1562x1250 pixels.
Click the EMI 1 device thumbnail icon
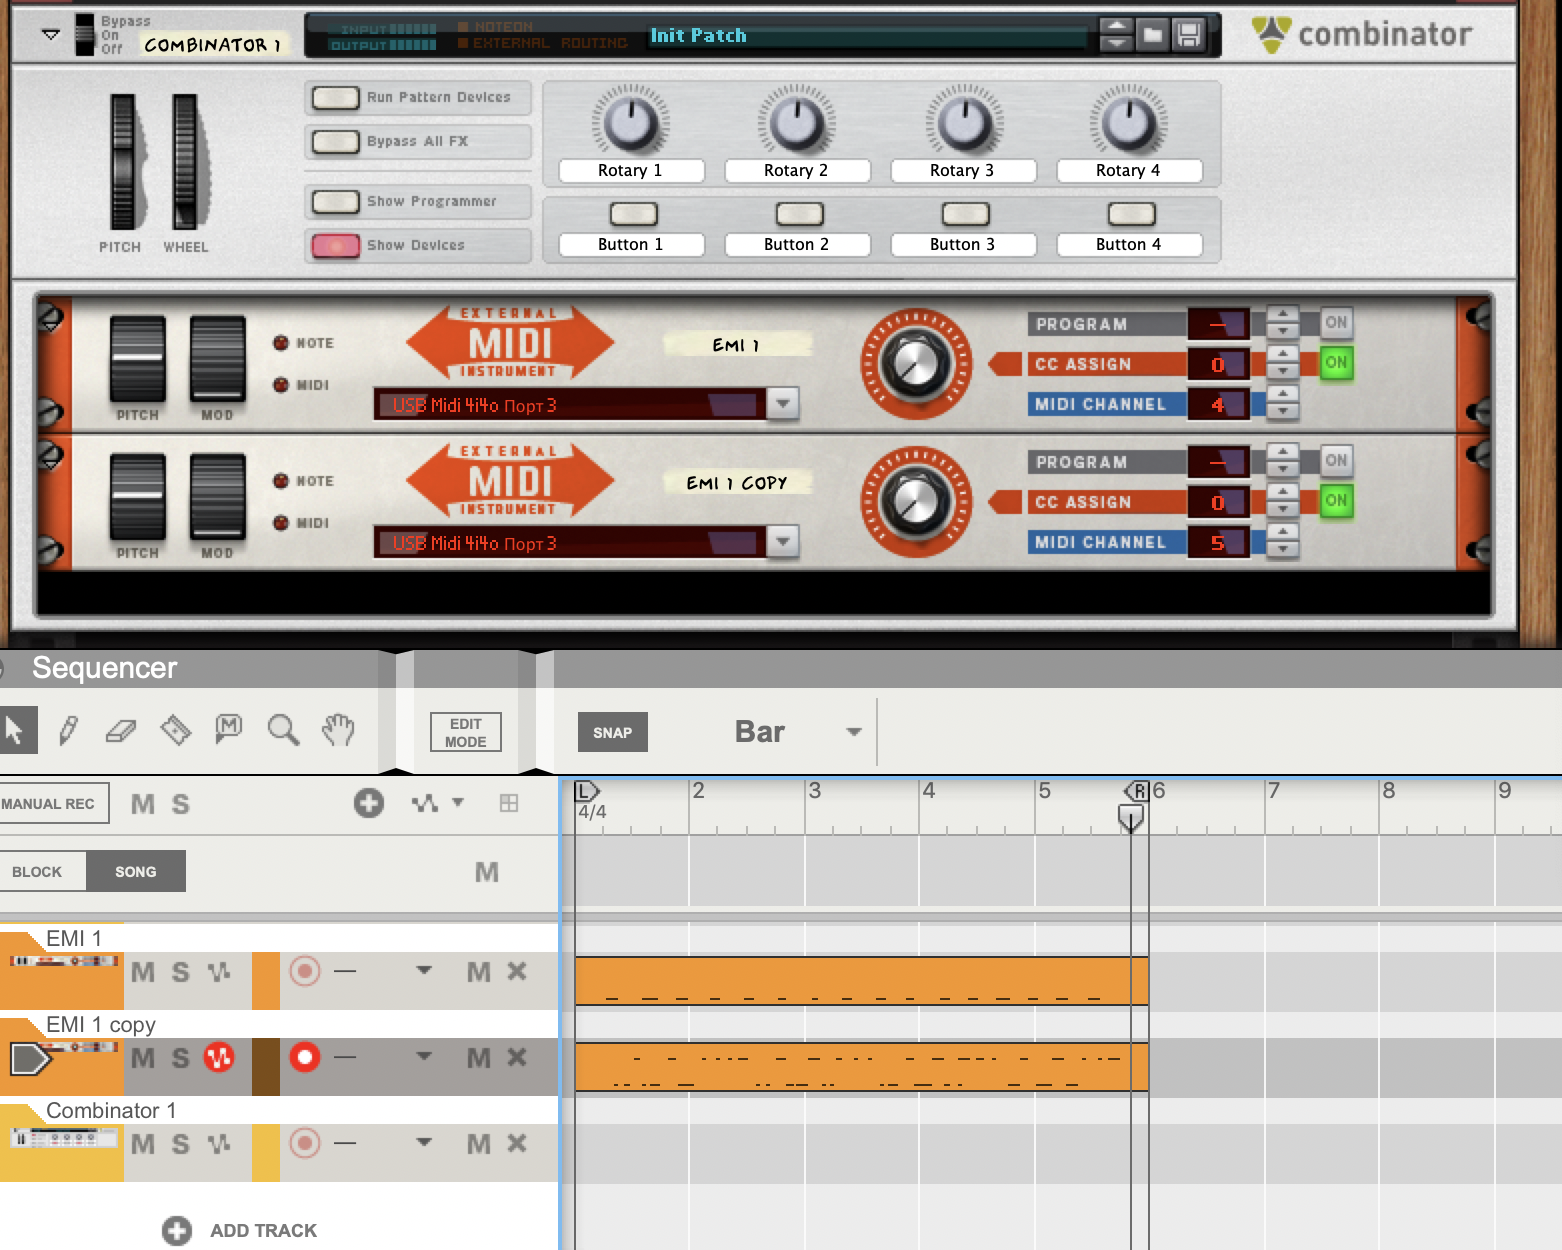pyautogui.click(x=64, y=961)
